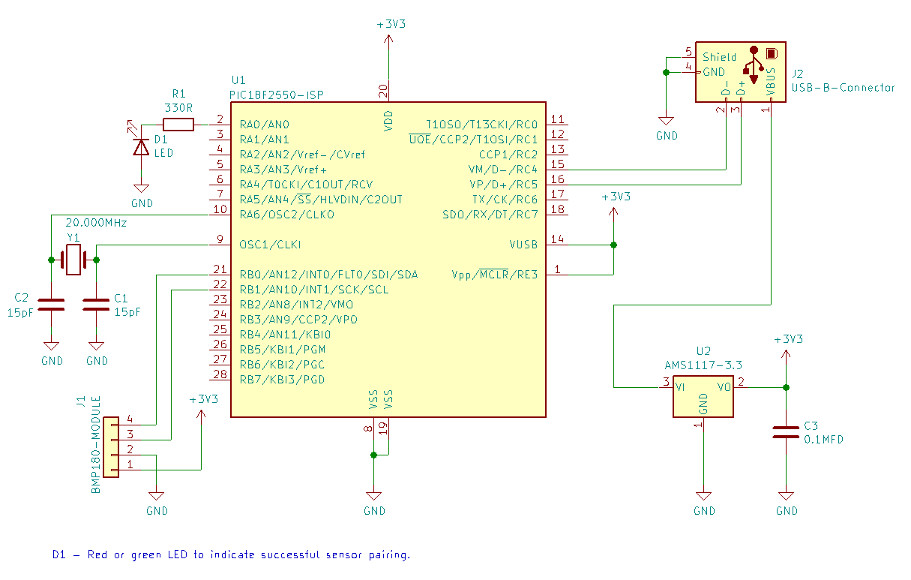
Task: Click the GND symbol under U1 VSS pins
Action: (374, 496)
